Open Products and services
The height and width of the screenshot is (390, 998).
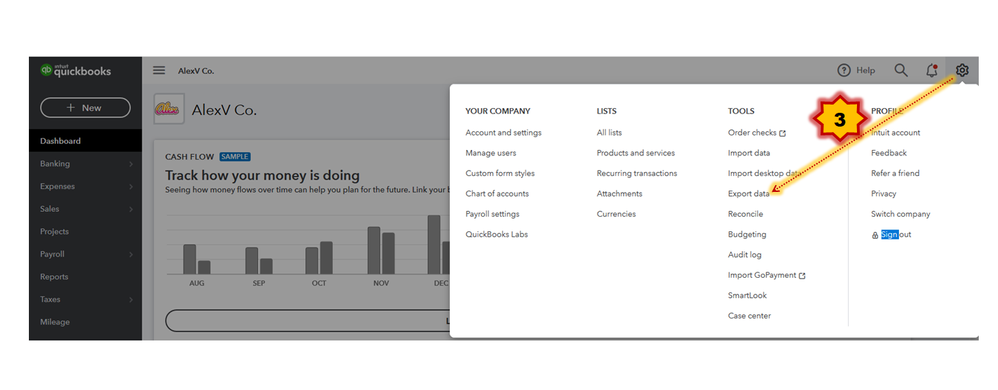tap(636, 153)
